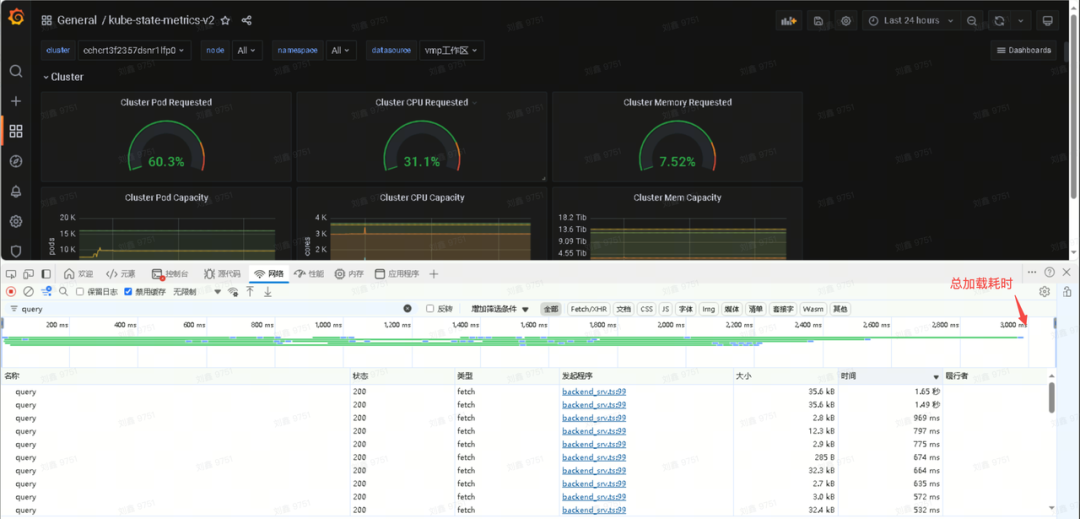Filter requests by Img type
The width and height of the screenshot is (1080, 519).
tap(708, 309)
